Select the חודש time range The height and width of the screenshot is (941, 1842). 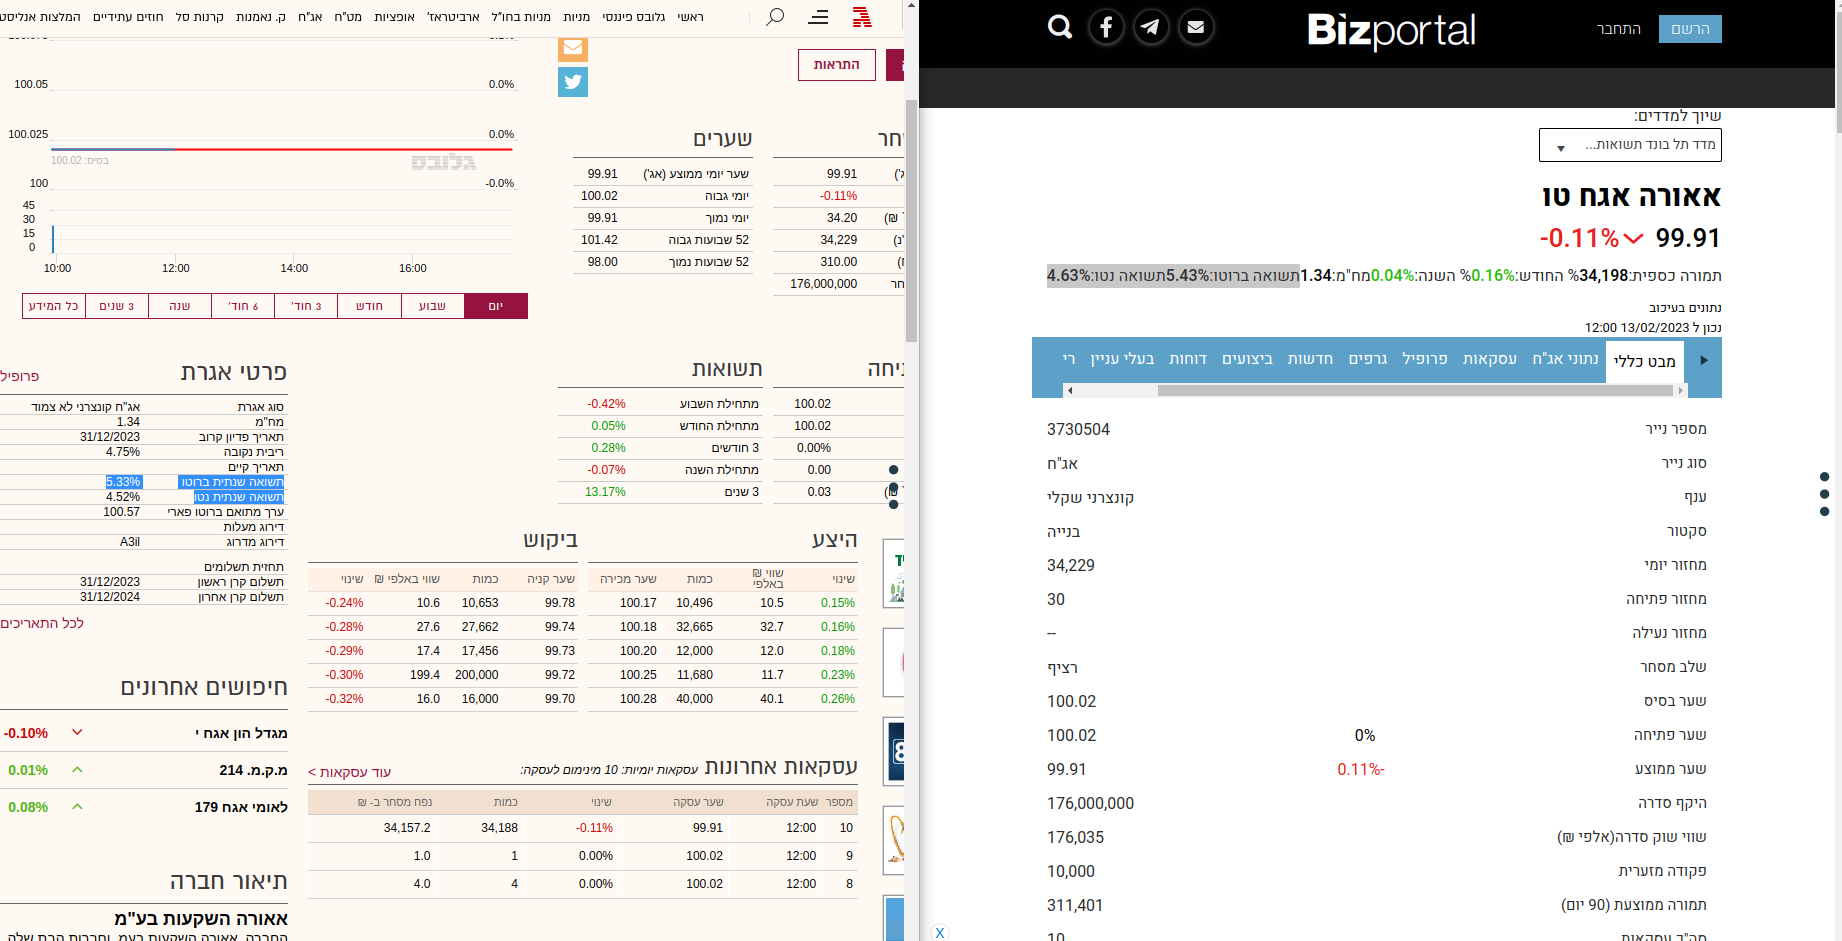(x=369, y=306)
